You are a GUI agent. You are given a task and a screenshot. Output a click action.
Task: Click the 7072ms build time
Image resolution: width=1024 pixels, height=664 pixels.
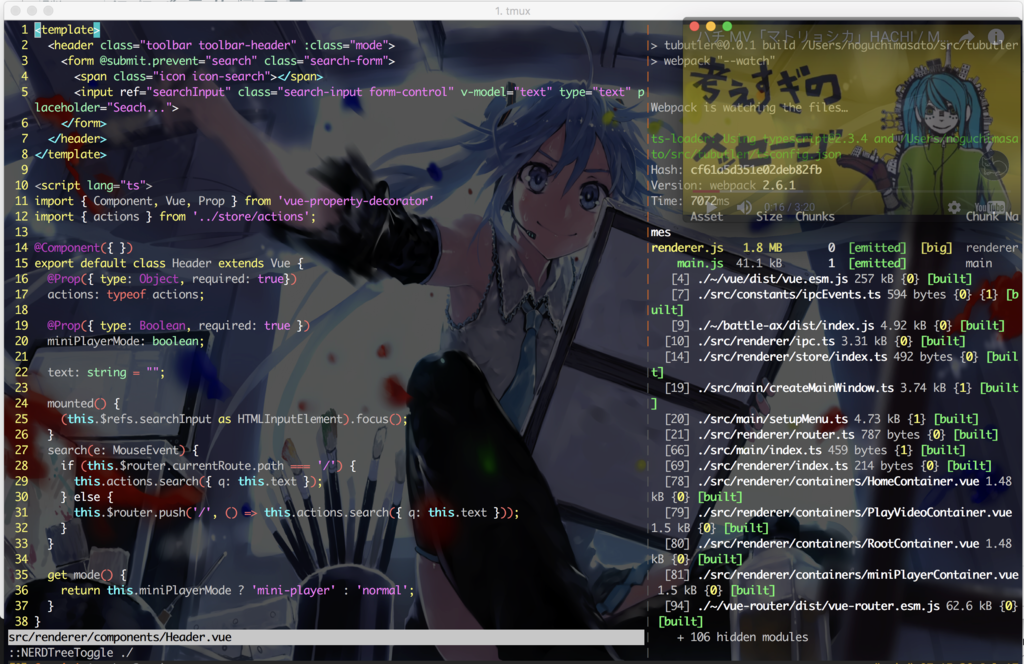(709, 201)
